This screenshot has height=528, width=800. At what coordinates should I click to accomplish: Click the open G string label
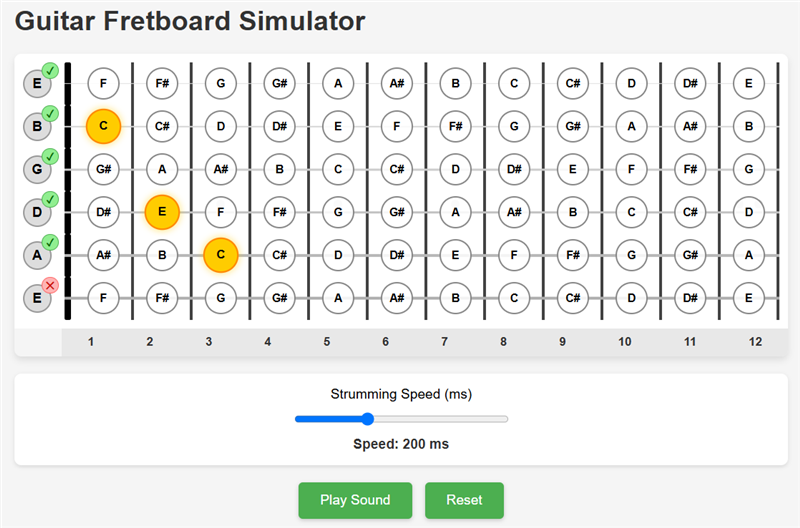point(37,169)
